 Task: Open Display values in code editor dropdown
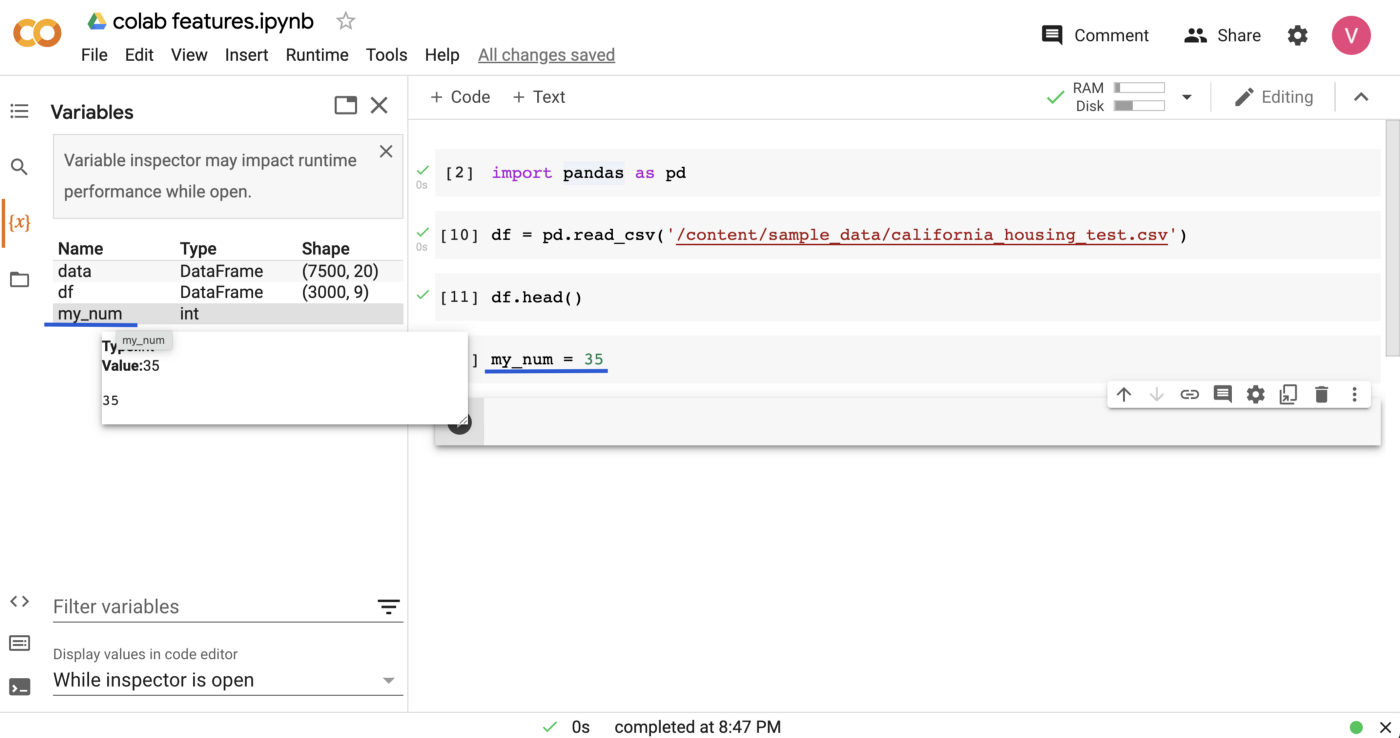tap(227, 680)
